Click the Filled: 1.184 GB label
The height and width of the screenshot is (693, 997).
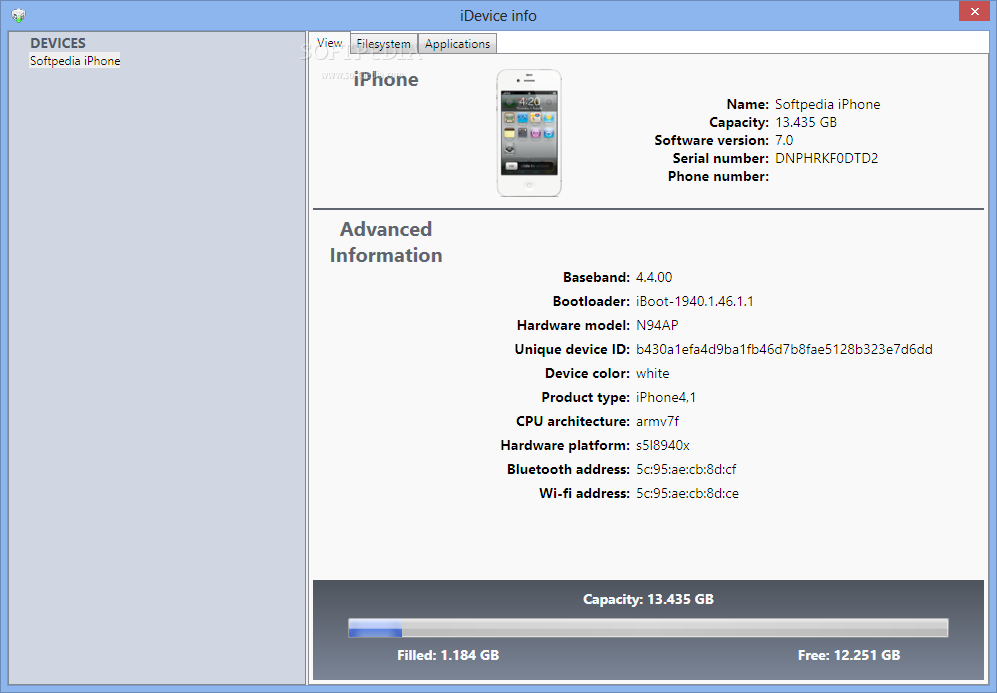[448, 655]
